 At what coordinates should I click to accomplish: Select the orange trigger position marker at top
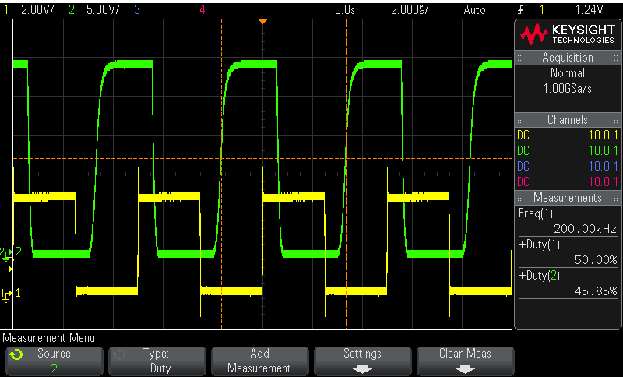(x=262, y=21)
